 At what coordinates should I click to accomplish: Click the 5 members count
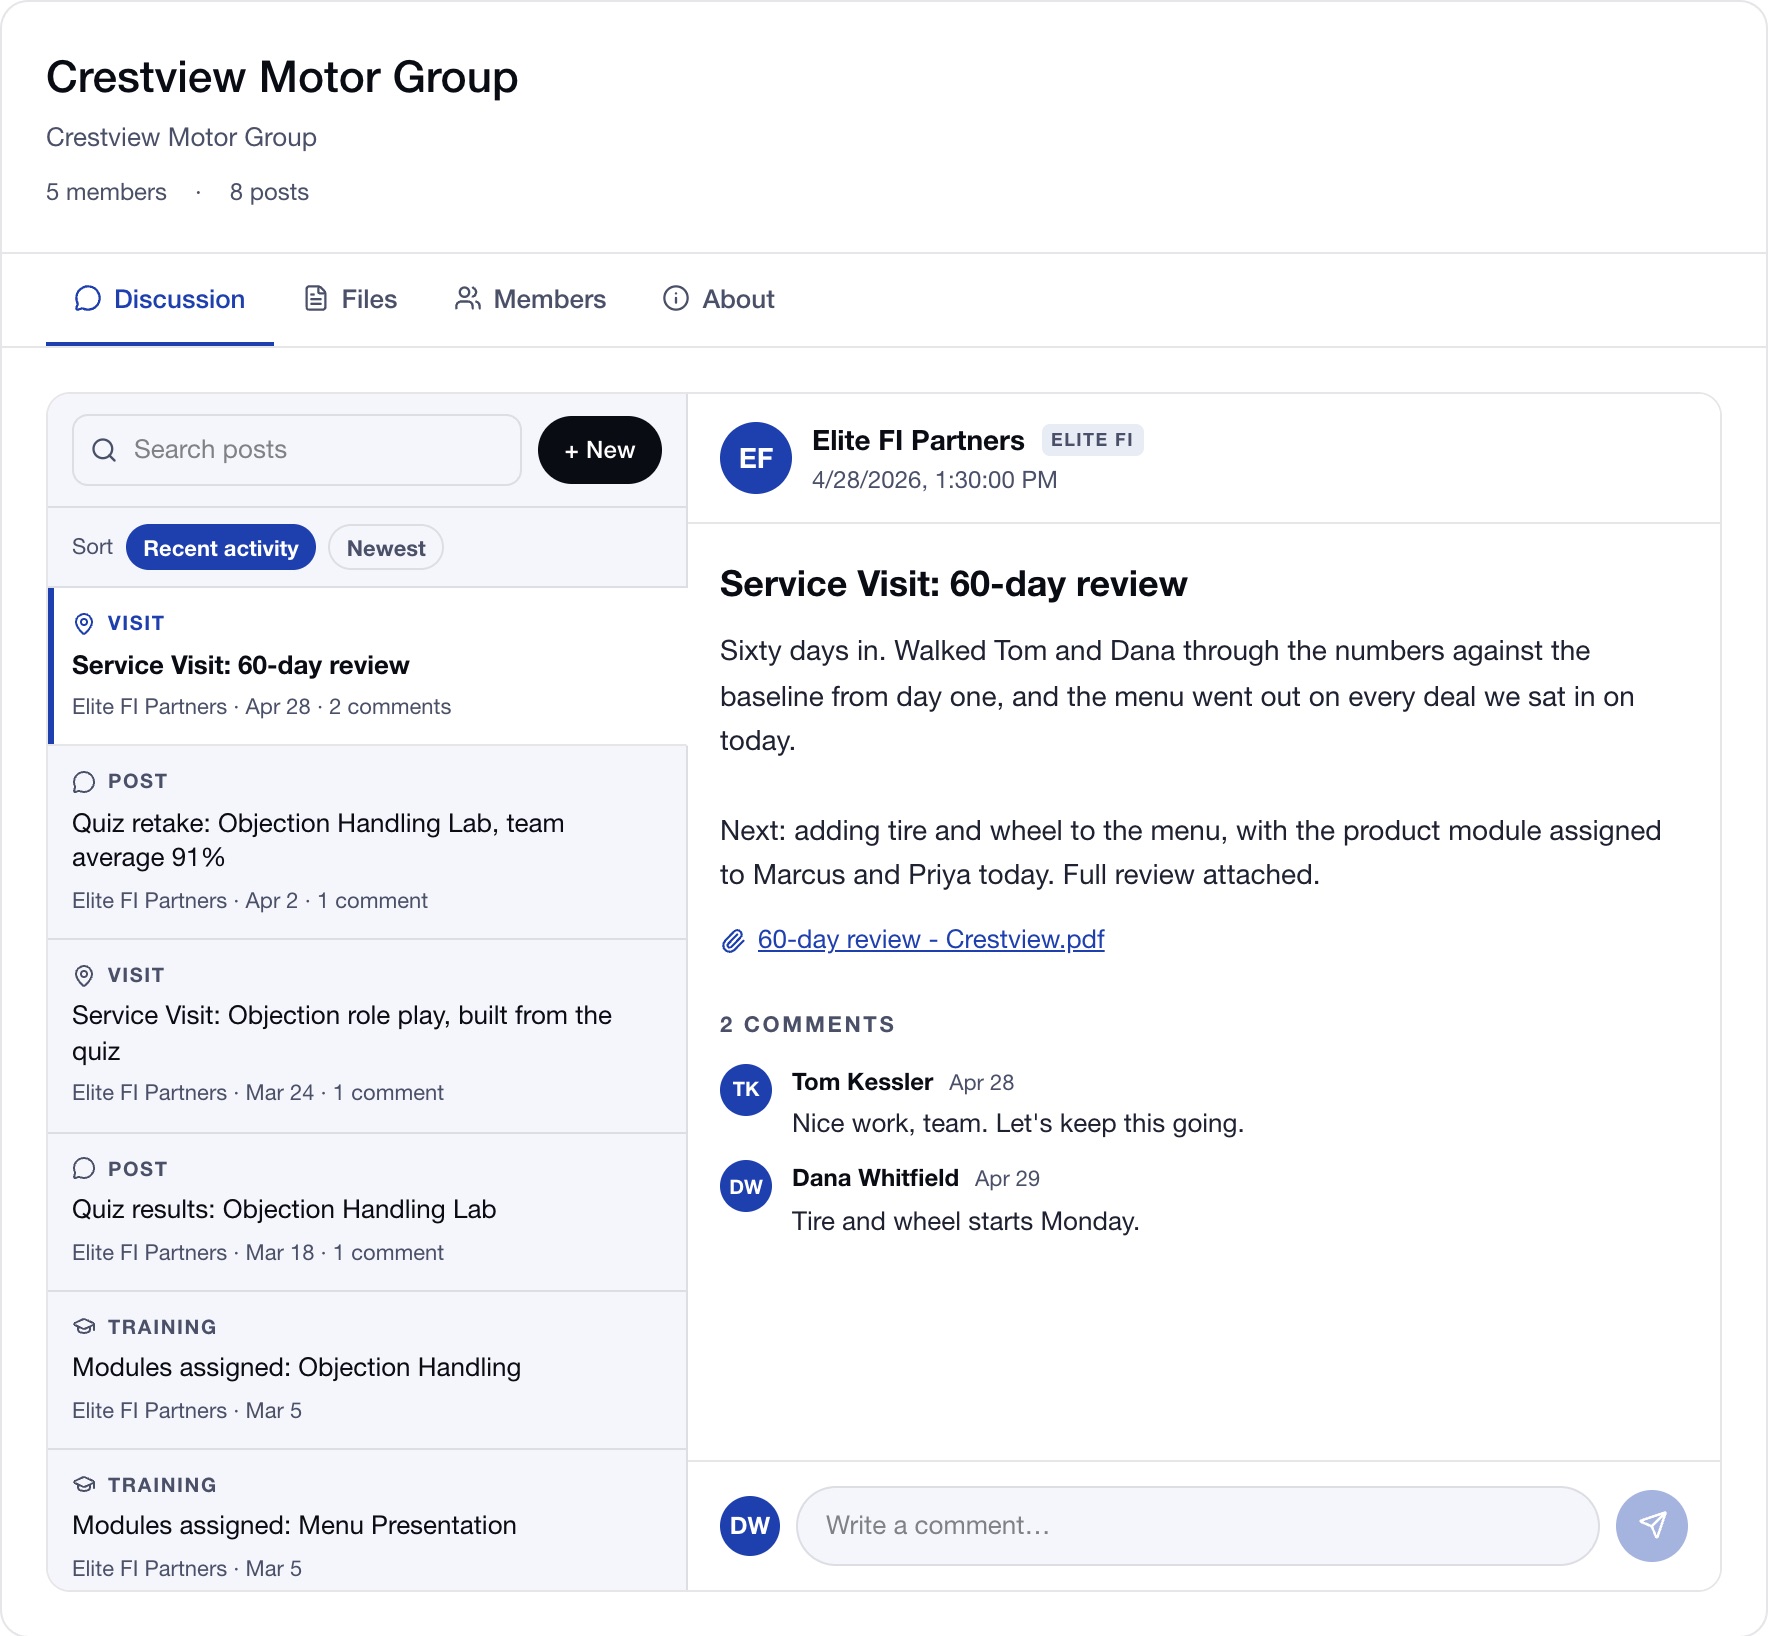click(x=106, y=192)
